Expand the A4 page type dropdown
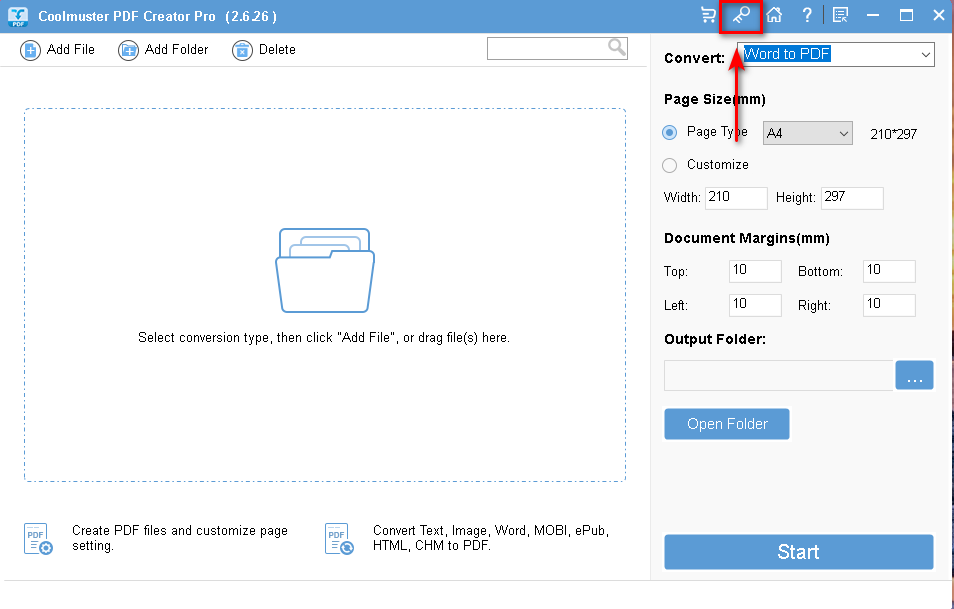The height and width of the screenshot is (609, 954). click(807, 133)
